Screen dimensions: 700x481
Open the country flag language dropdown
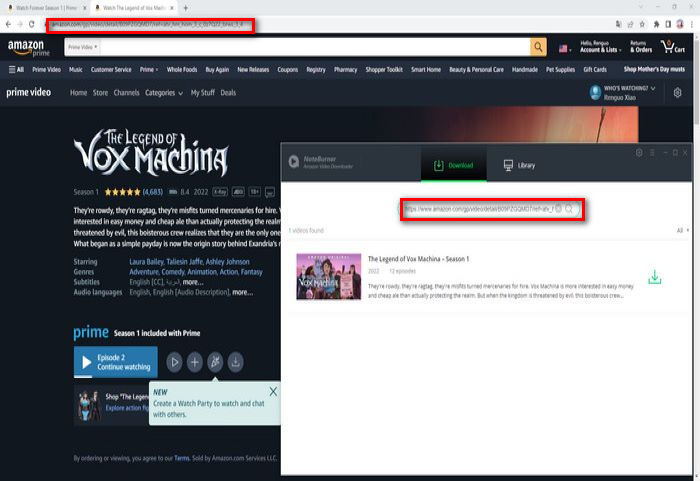565,48
